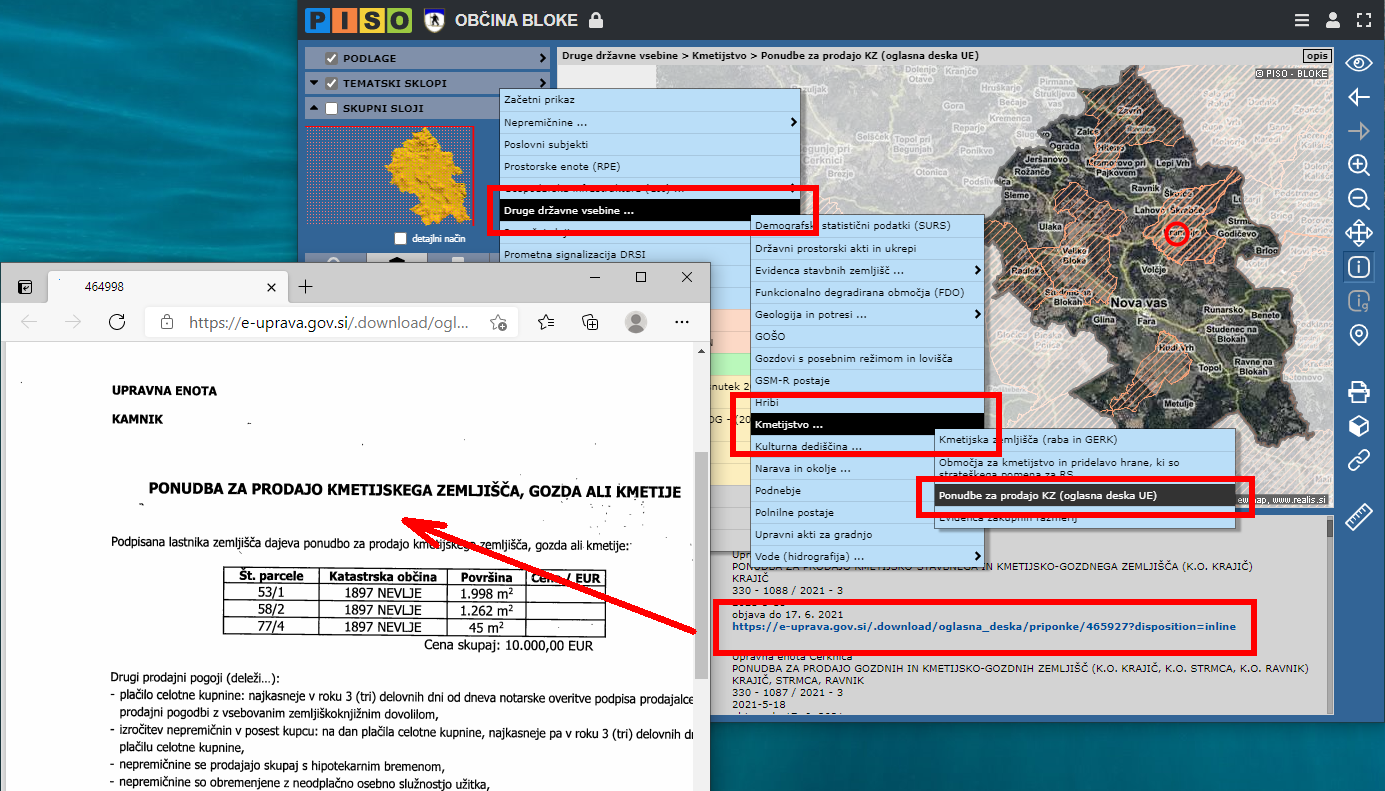Go to previous map view arrow

click(1358, 97)
